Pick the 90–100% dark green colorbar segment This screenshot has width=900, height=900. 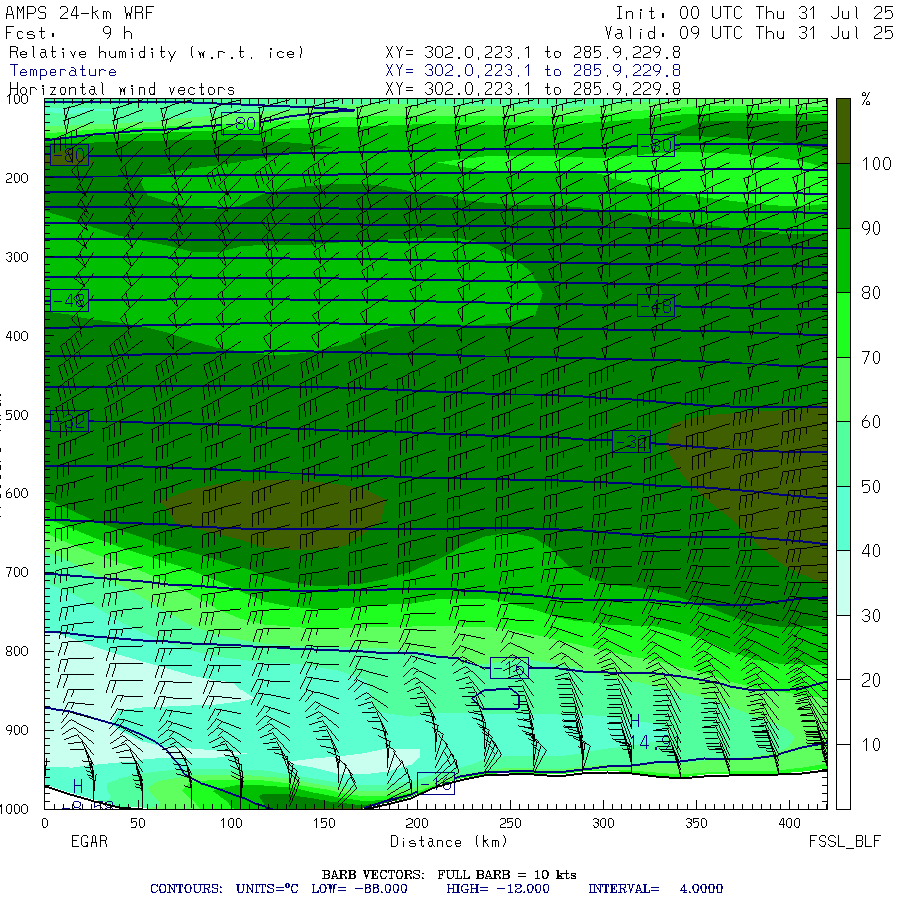(843, 196)
